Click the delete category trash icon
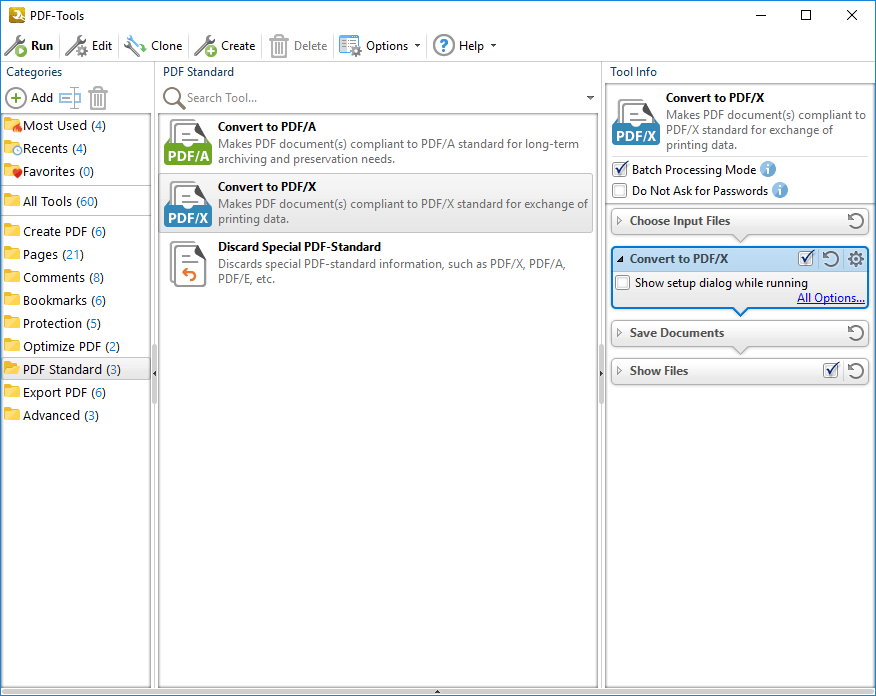This screenshot has width=876, height=696. click(98, 98)
